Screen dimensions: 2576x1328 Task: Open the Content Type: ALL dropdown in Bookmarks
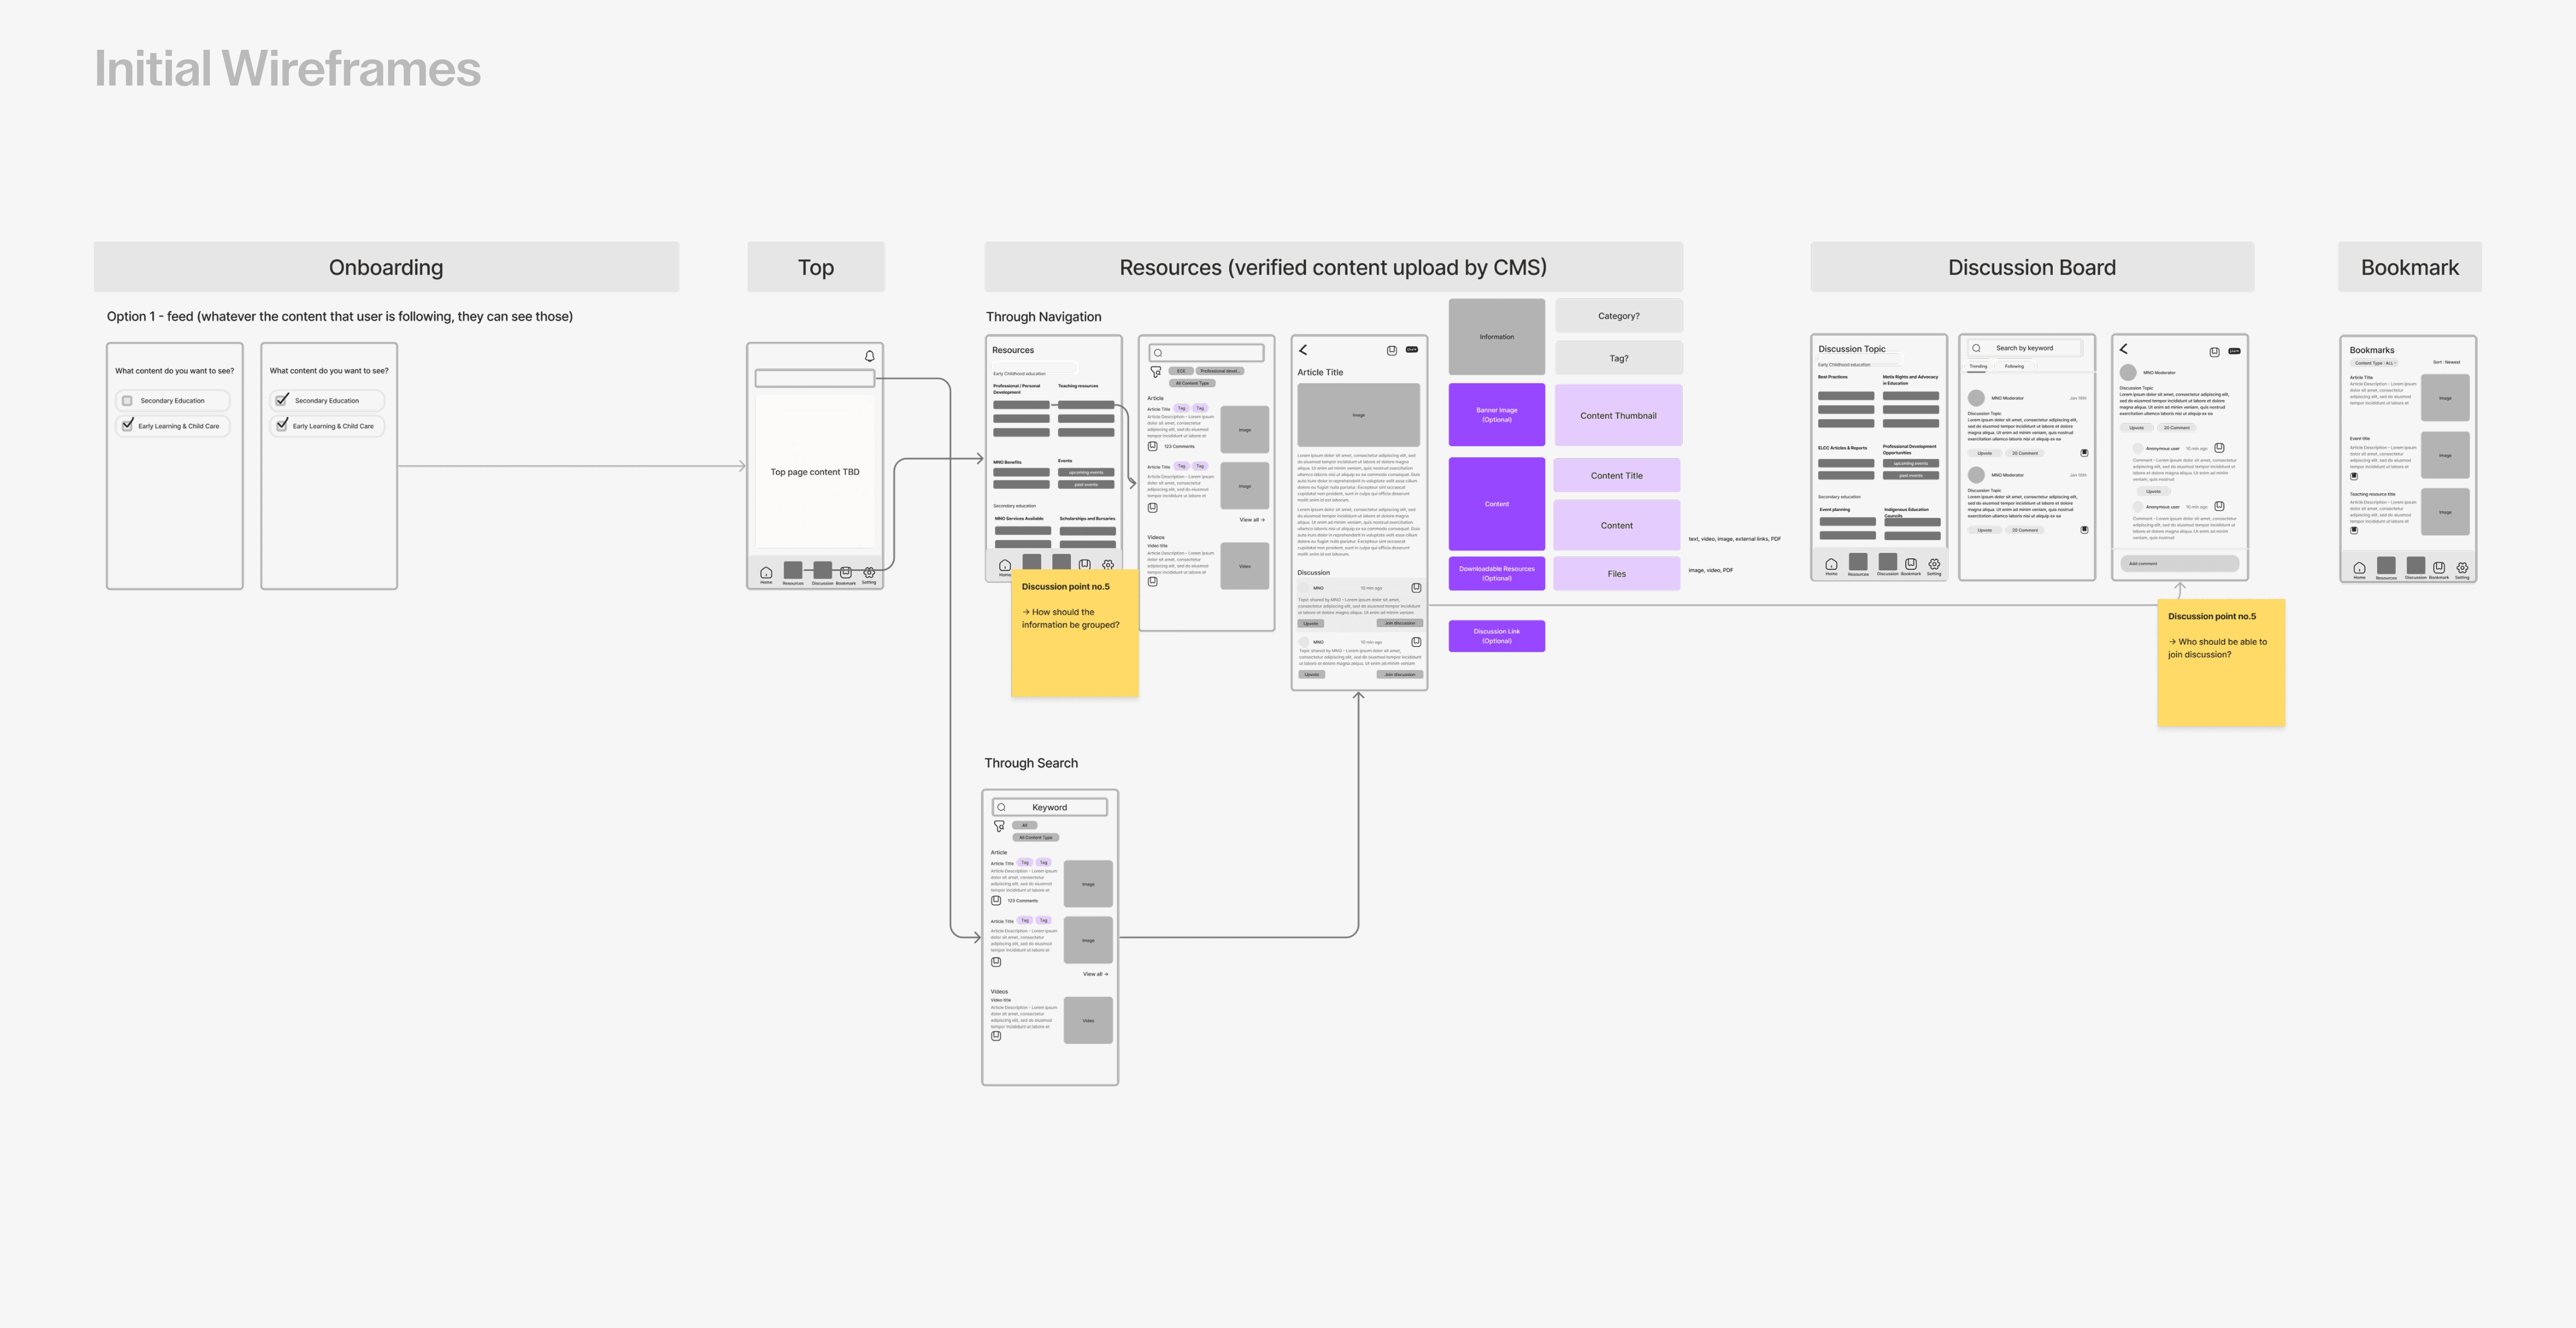click(2374, 363)
